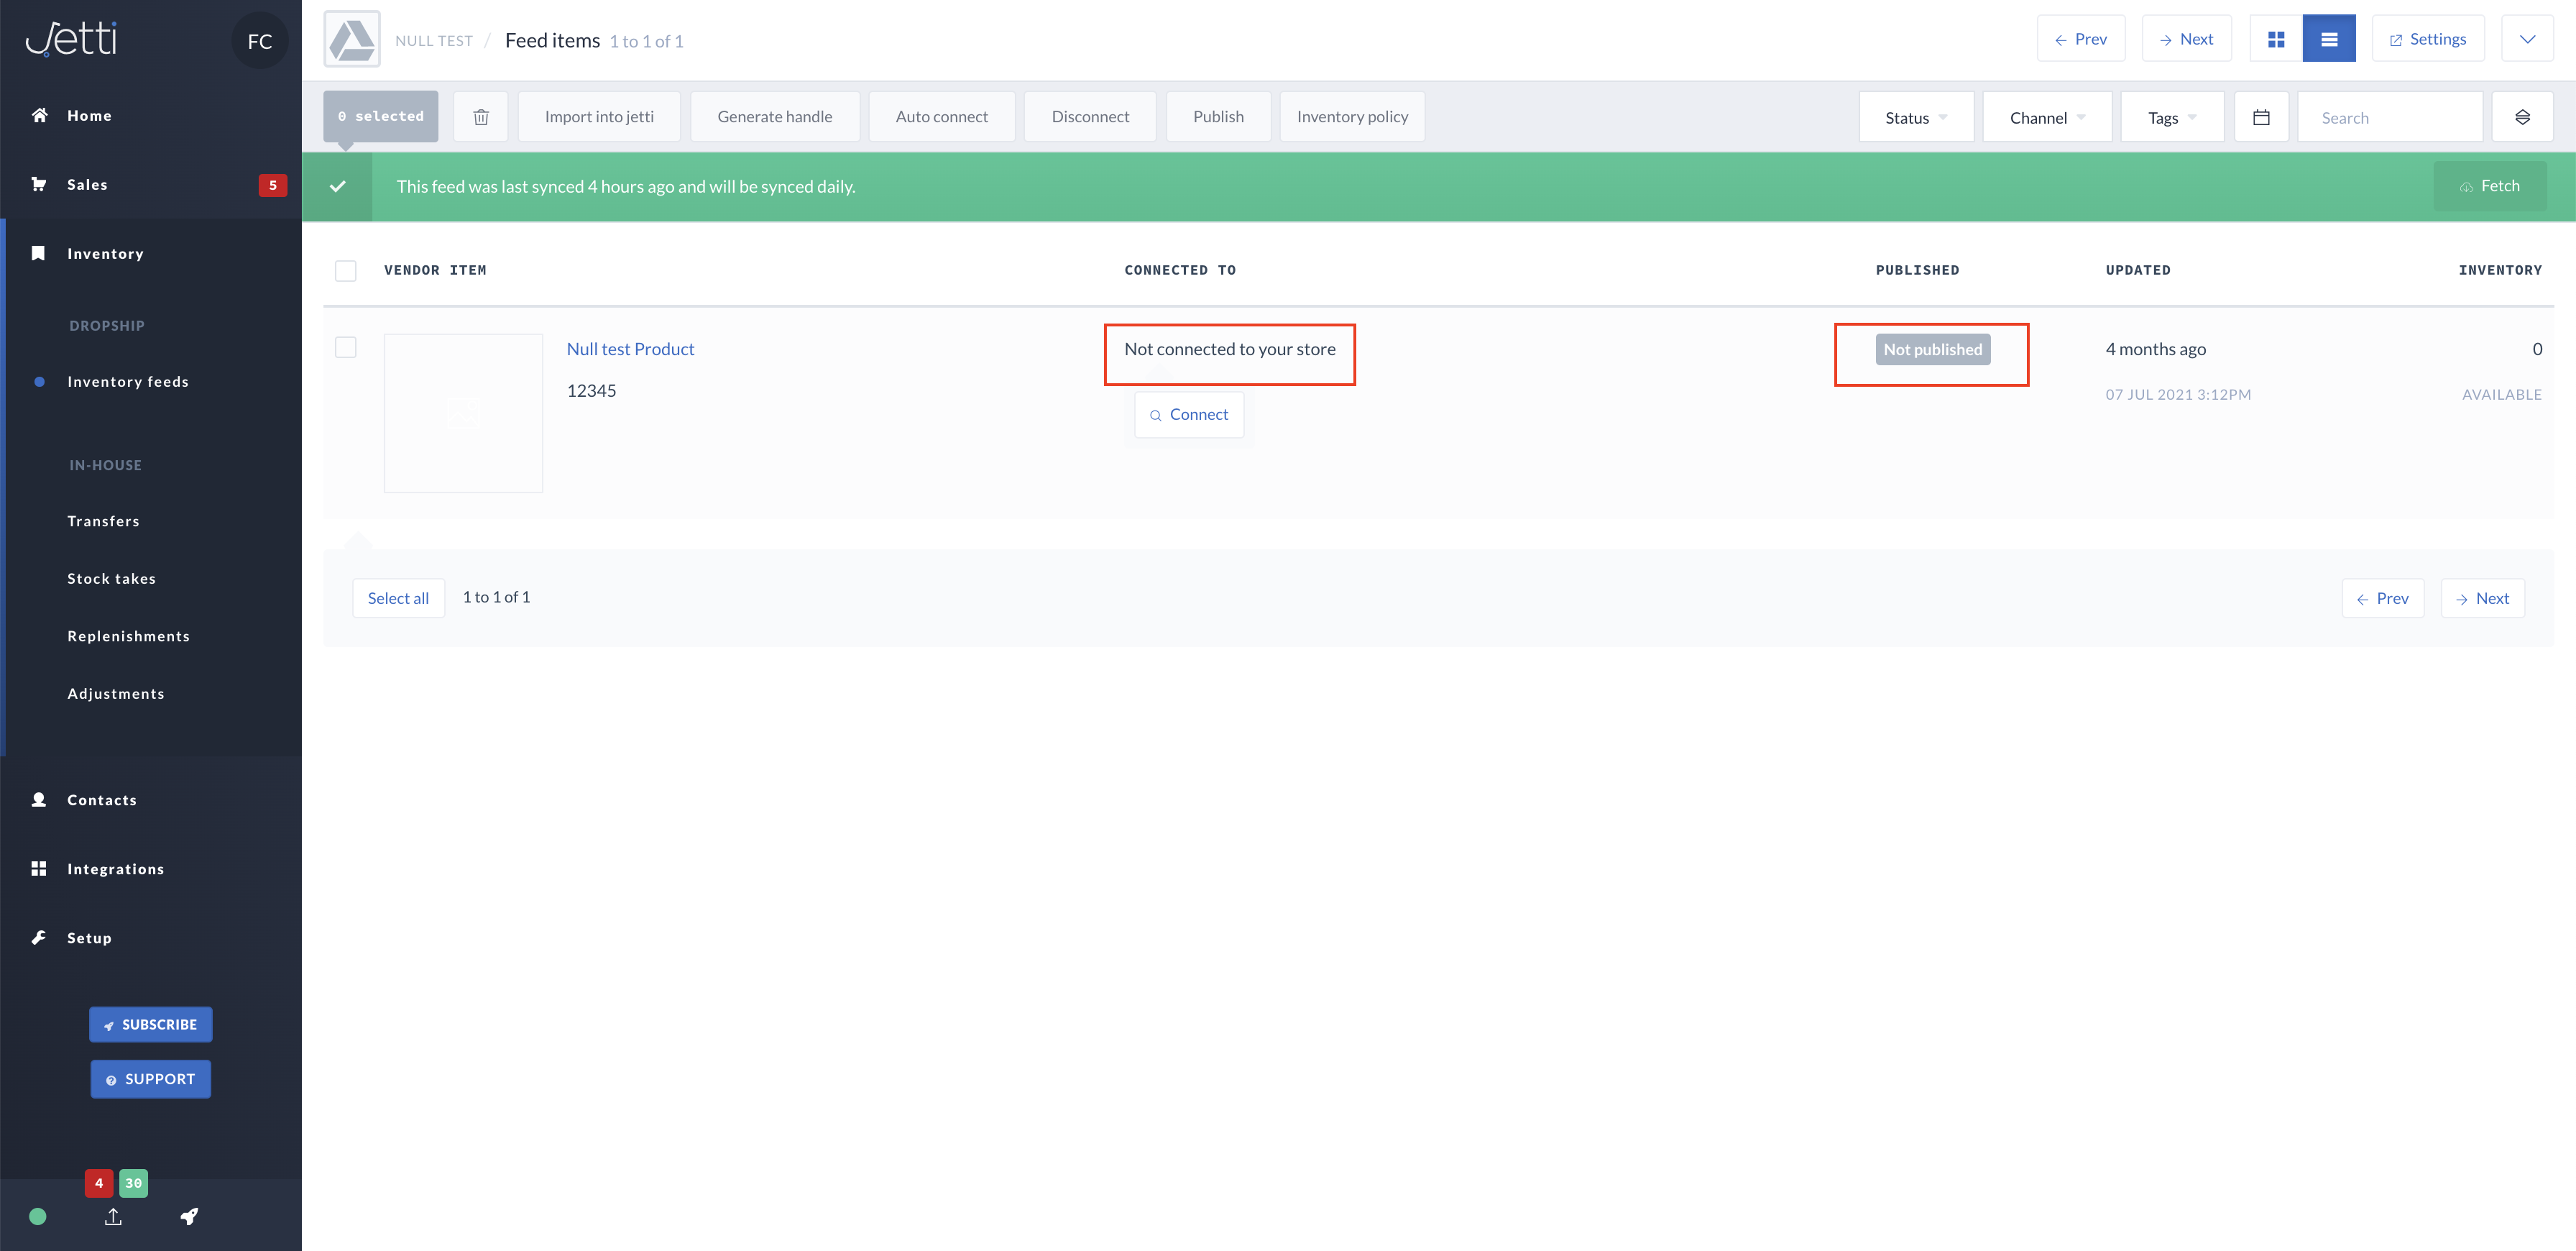The height and width of the screenshot is (1251, 2576).
Task: Click the NULL TEST breadcrumb
Action: (x=434, y=41)
